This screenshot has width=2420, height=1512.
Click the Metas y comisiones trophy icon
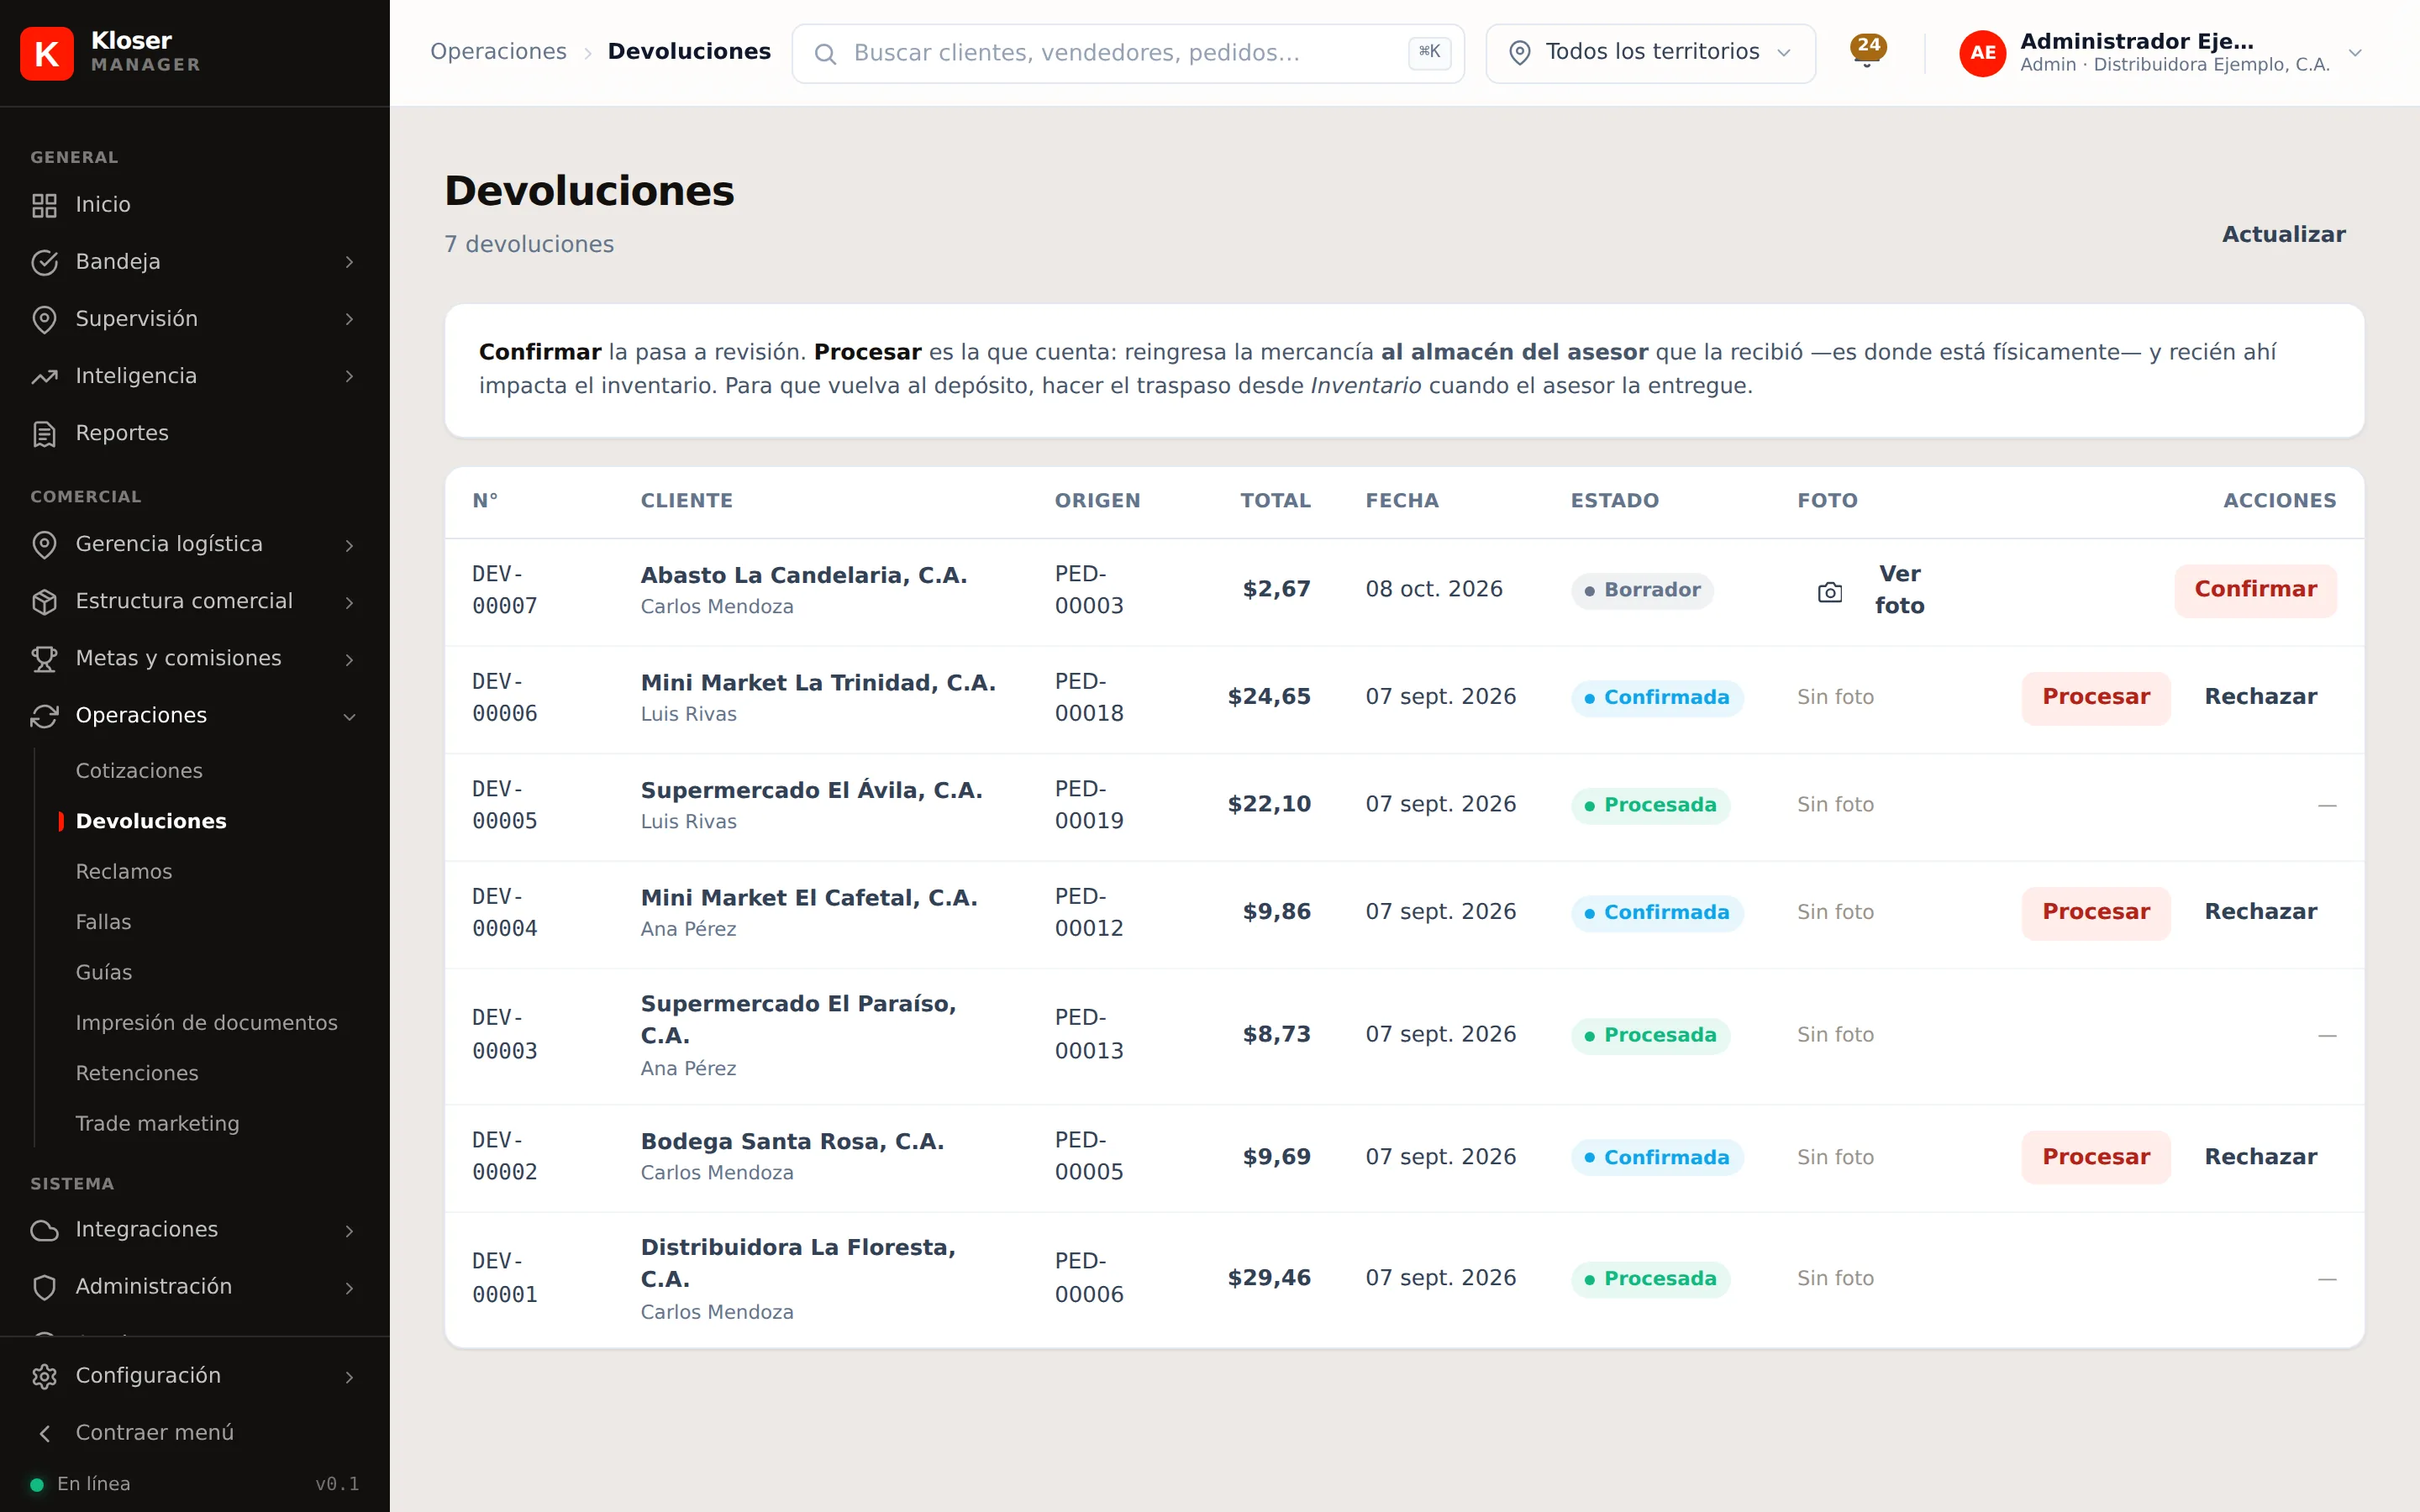(x=44, y=658)
